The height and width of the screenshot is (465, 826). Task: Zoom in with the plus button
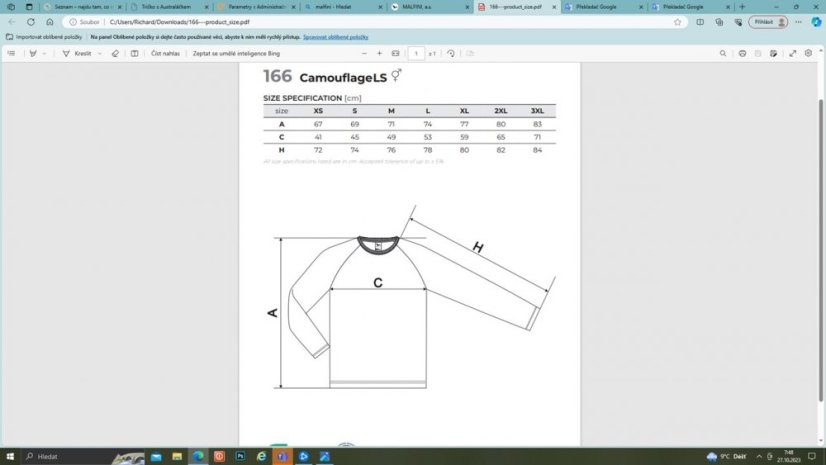point(379,53)
